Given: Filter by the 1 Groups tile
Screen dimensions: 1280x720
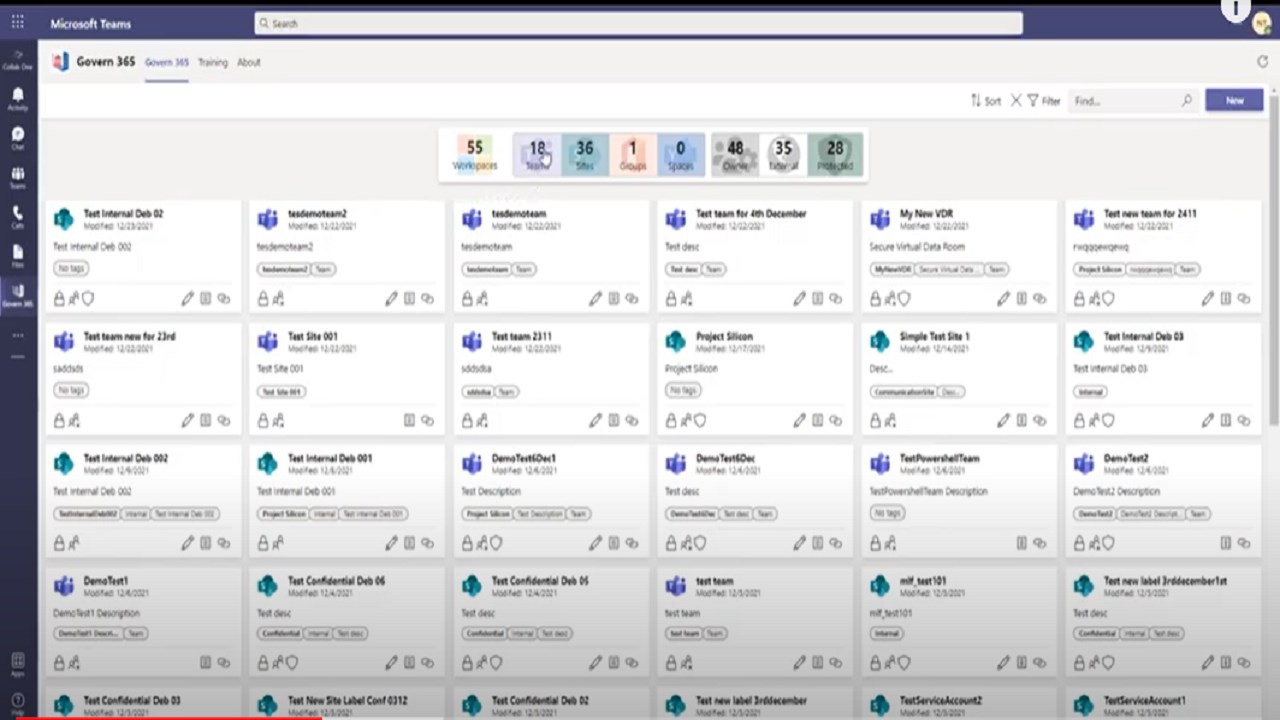Looking at the screenshot, I should [x=632, y=154].
